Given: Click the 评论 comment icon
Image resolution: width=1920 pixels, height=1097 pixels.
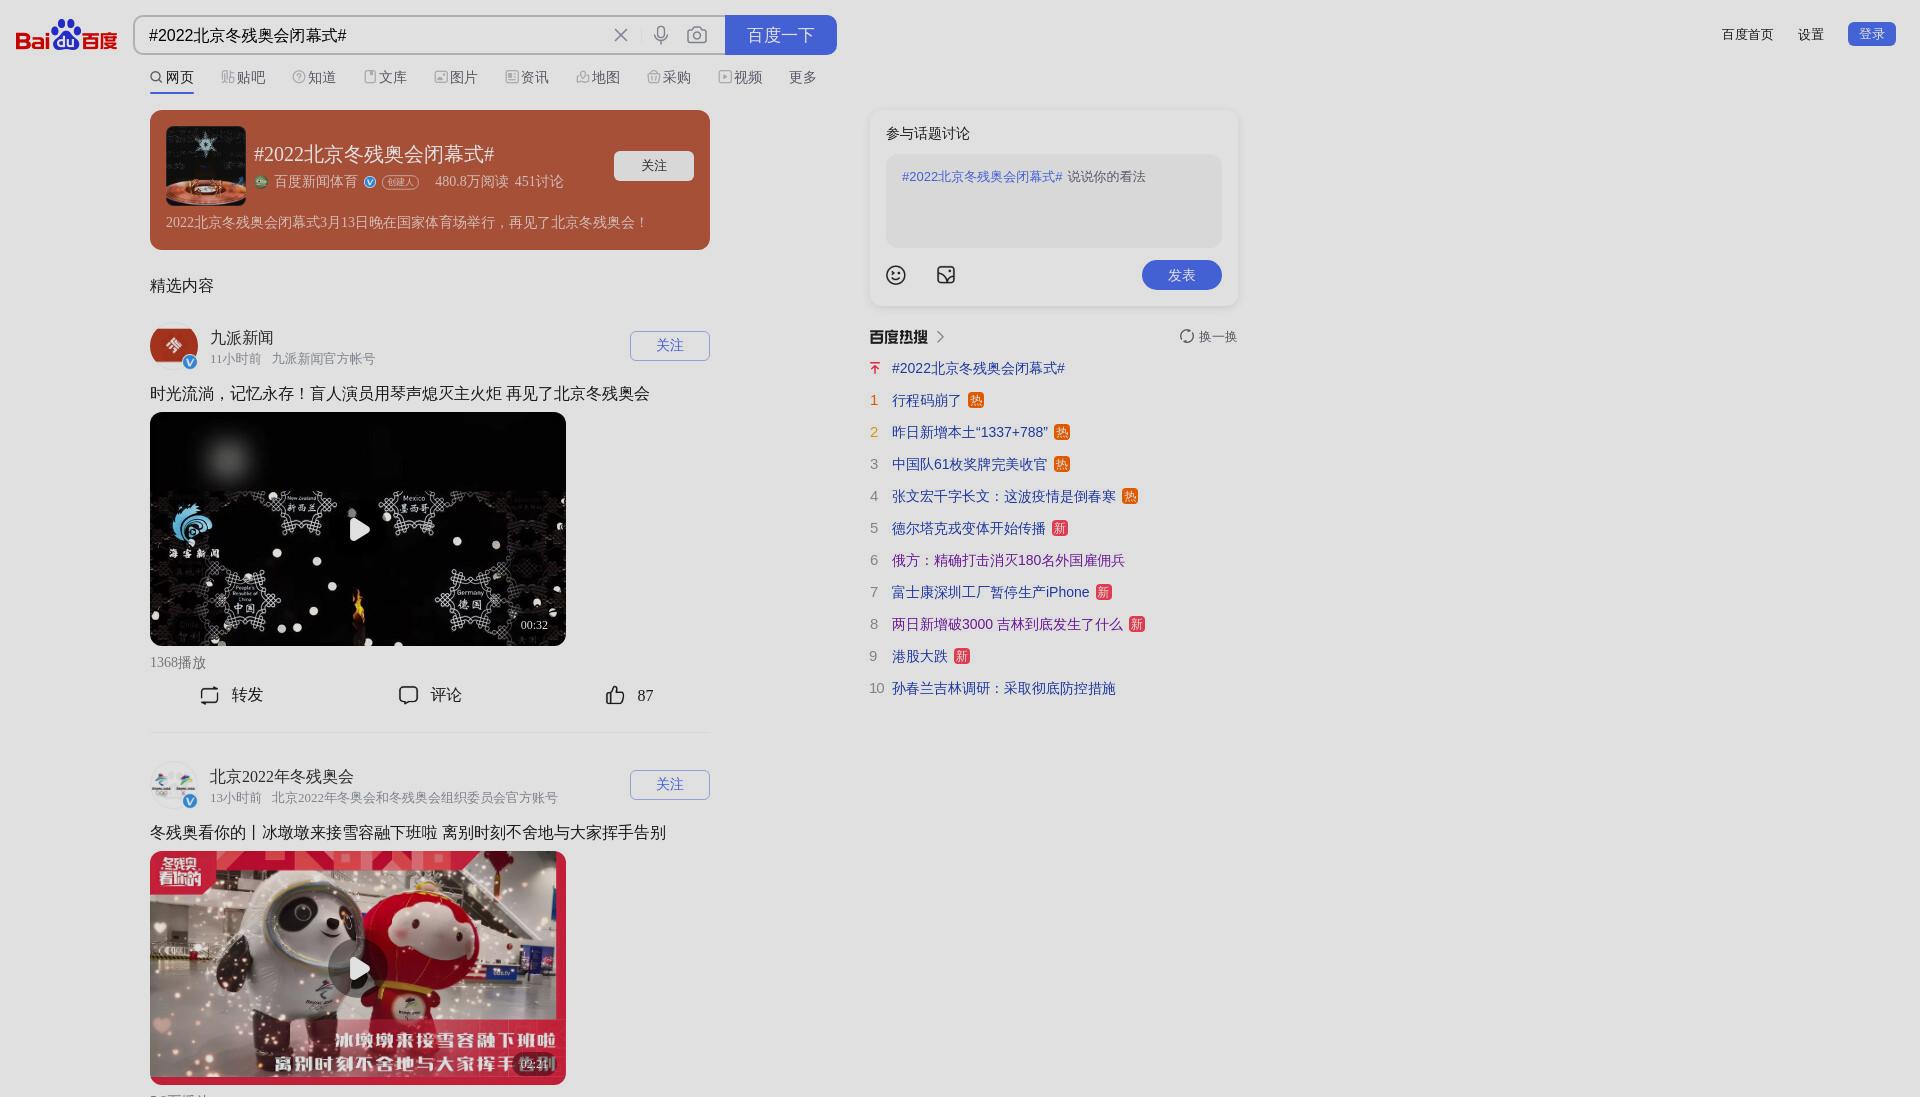Looking at the screenshot, I should (408, 696).
